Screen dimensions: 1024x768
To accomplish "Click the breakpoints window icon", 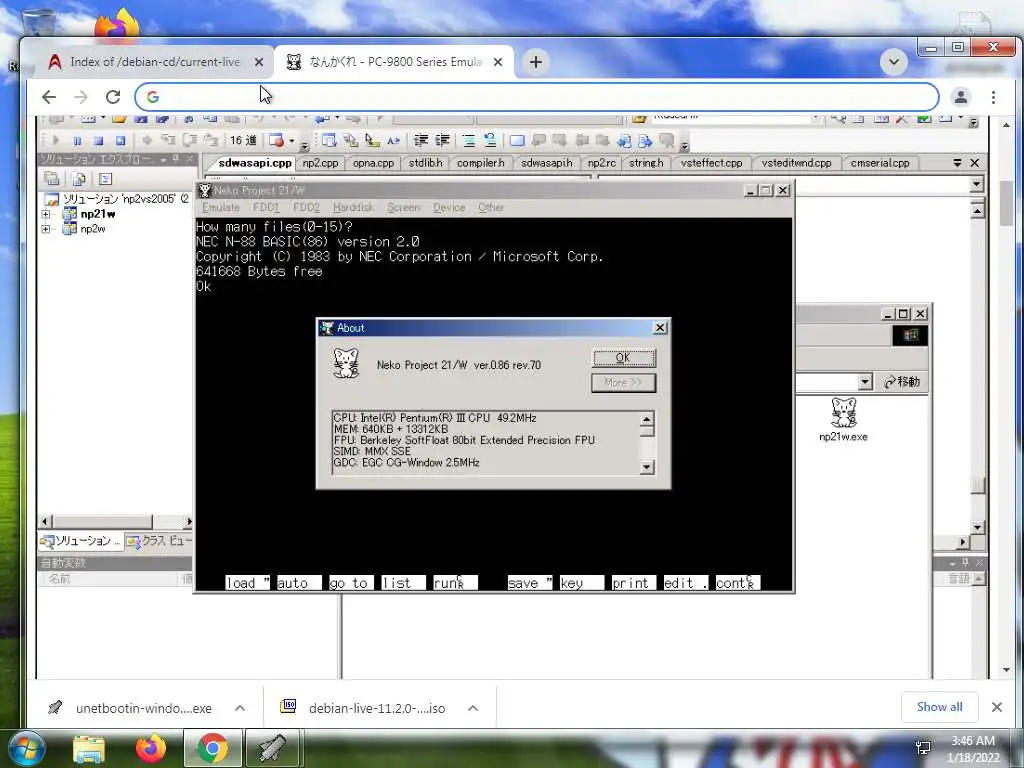I will (x=277, y=140).
